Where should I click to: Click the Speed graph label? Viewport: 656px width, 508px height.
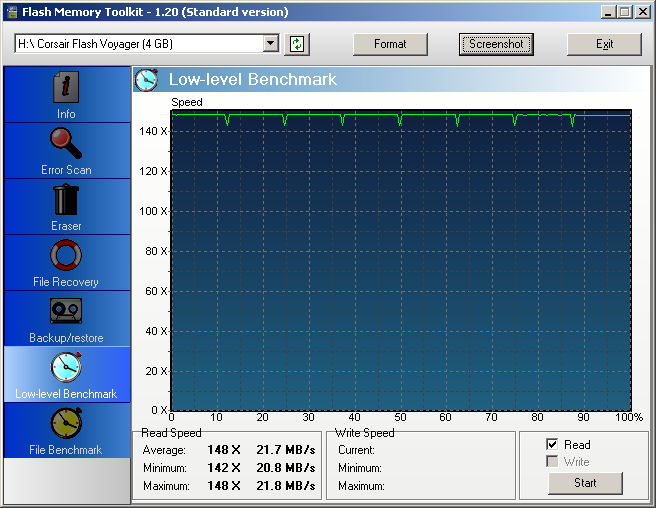pos(187,103)
